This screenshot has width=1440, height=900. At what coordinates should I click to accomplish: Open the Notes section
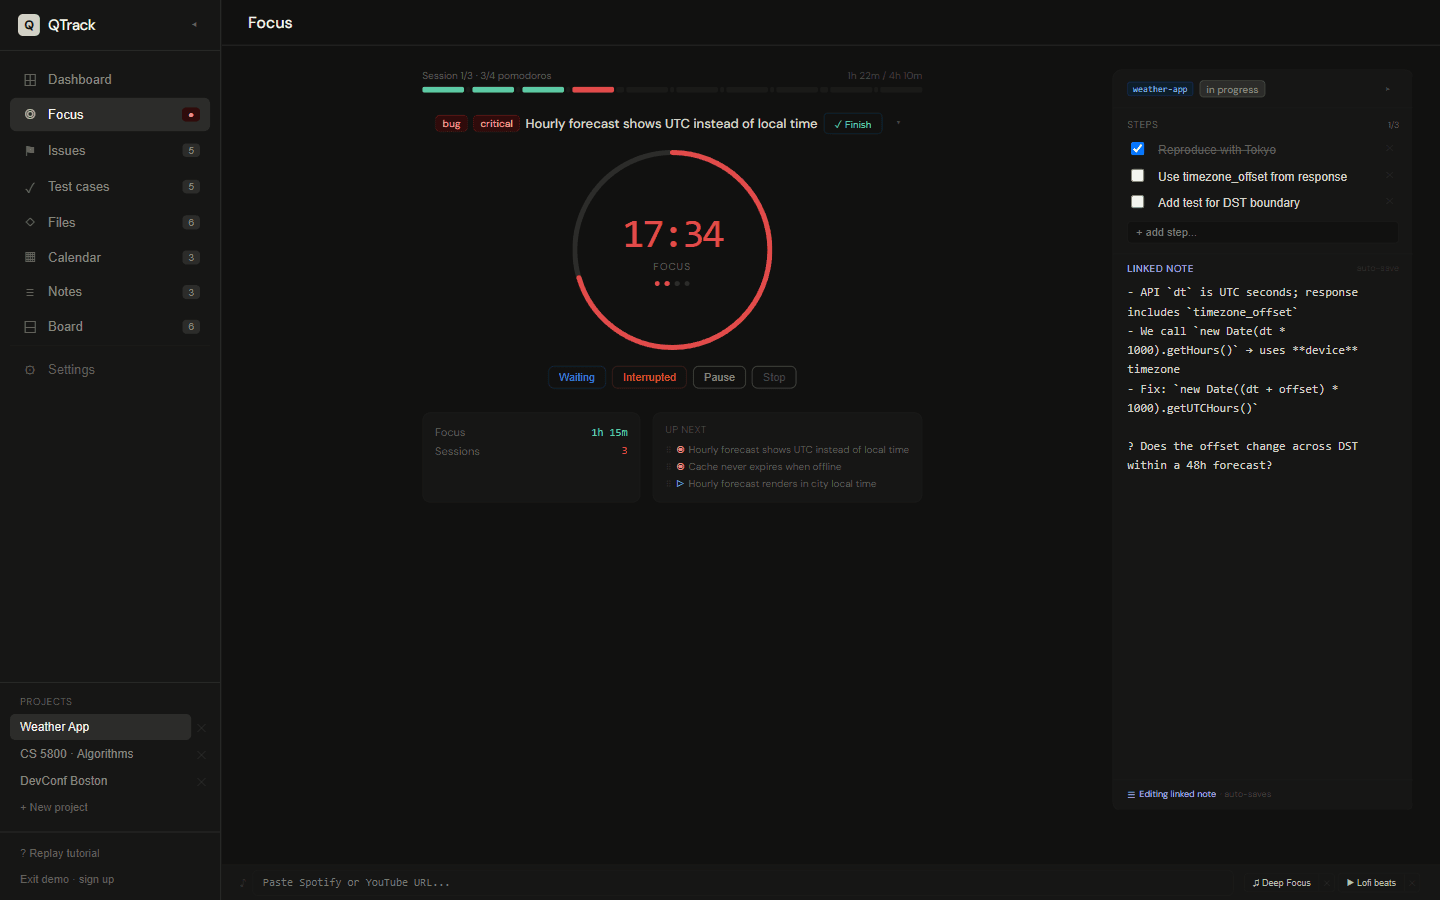110,292
